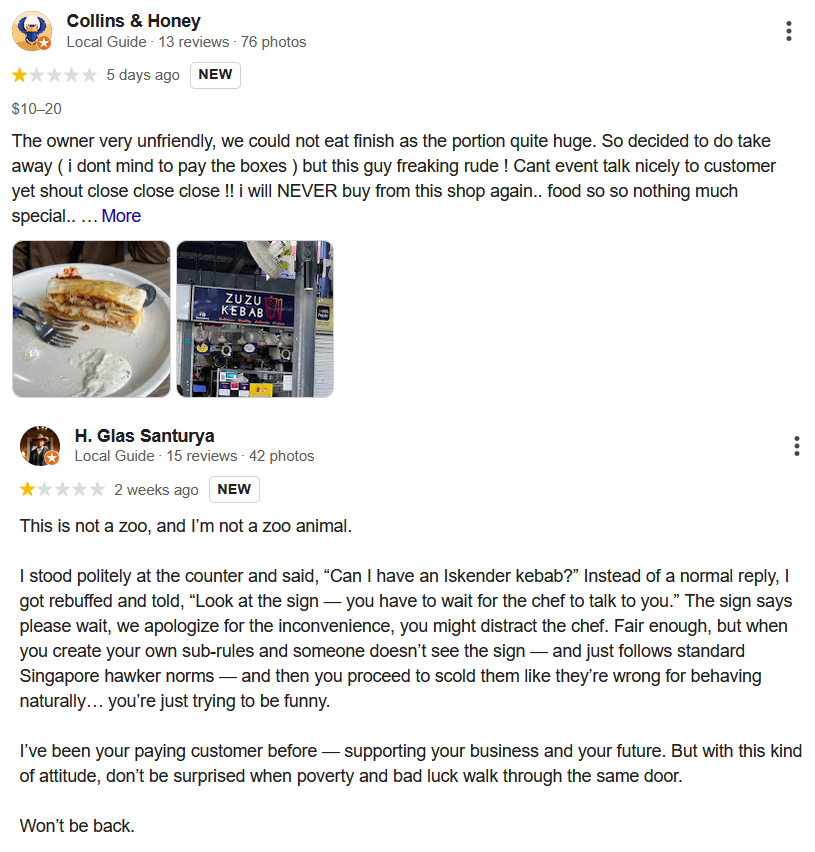This screenshot has width=815, height=852.
Task: Click NEW badge on Collins & Honey review
Action: pos(215,75)
